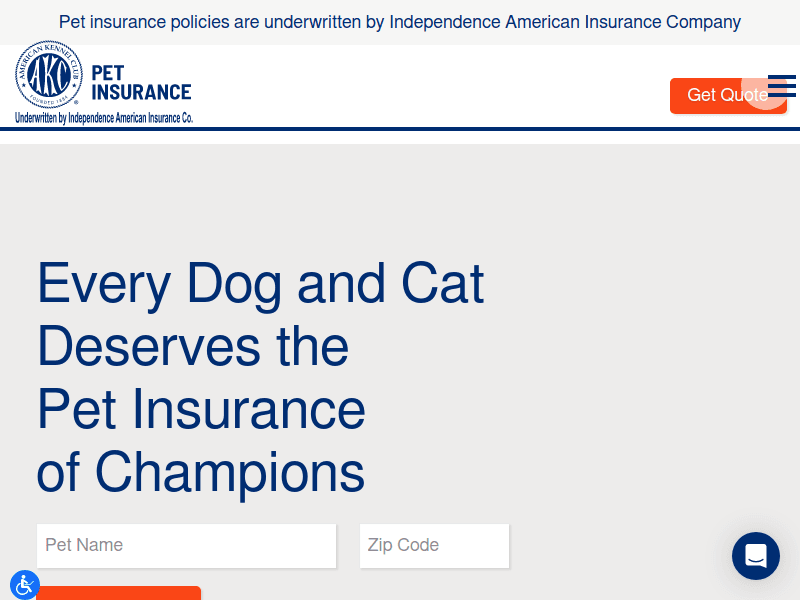800x600 pixels.
Task: Click the Independence American Insurance Company banner
Action: [400, 21]
